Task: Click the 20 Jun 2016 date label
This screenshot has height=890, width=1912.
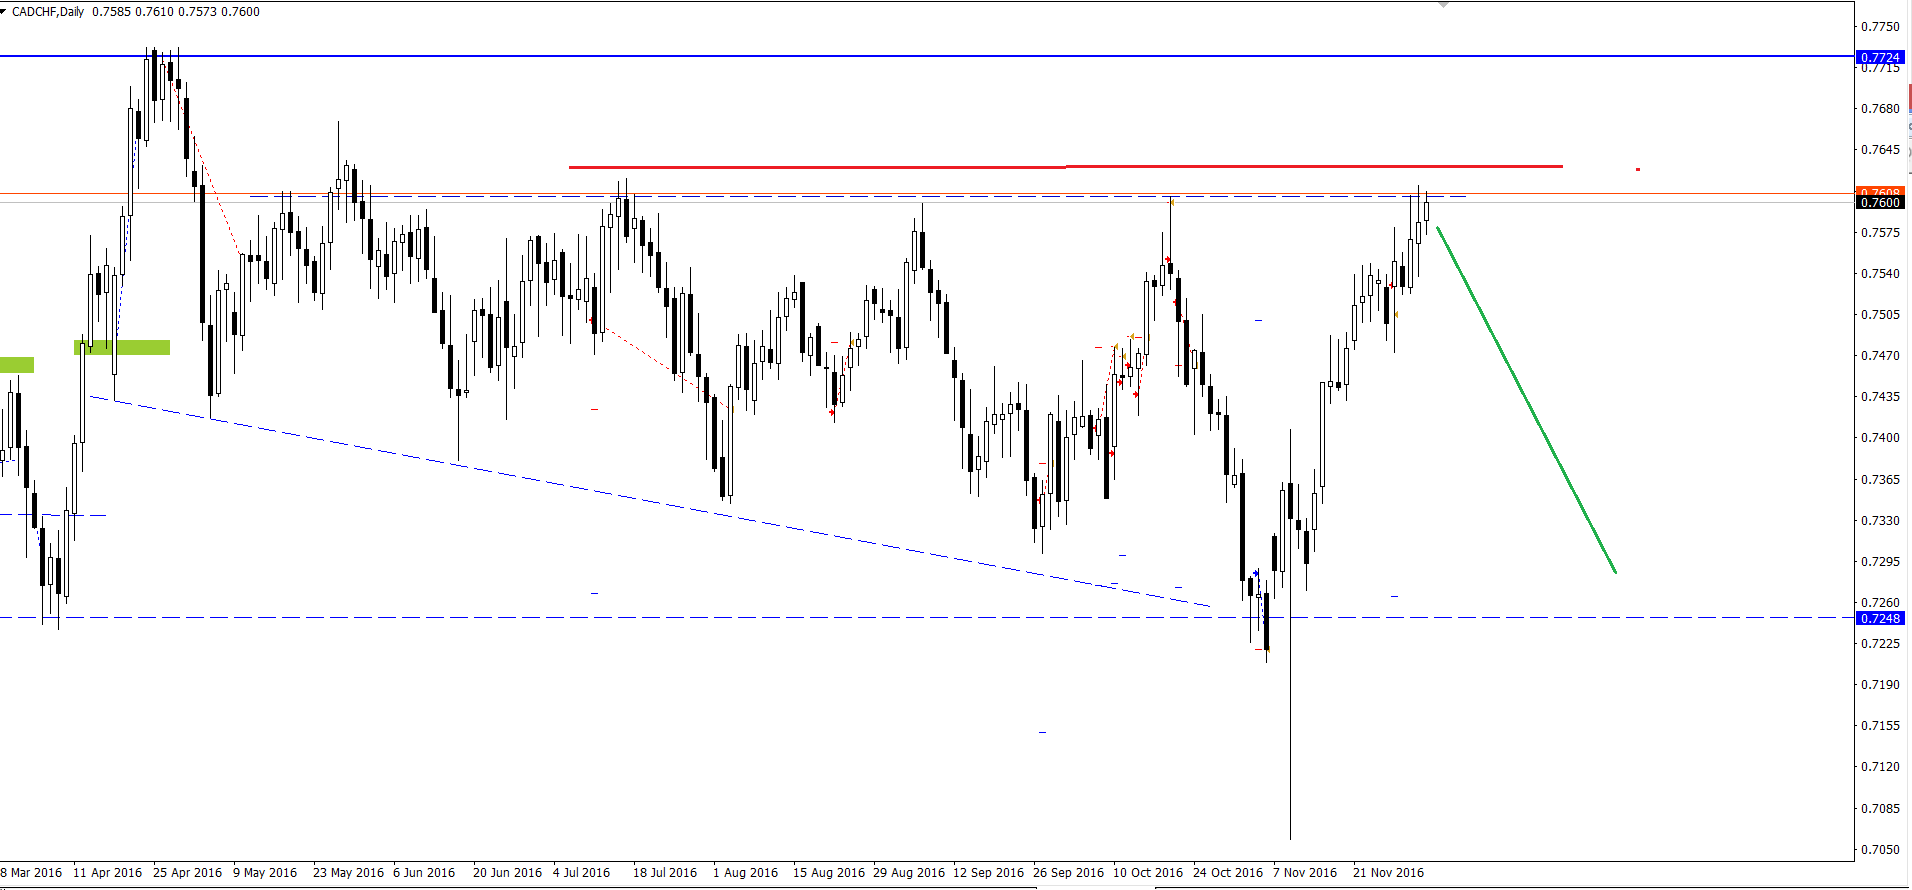Action: point(507,872)
